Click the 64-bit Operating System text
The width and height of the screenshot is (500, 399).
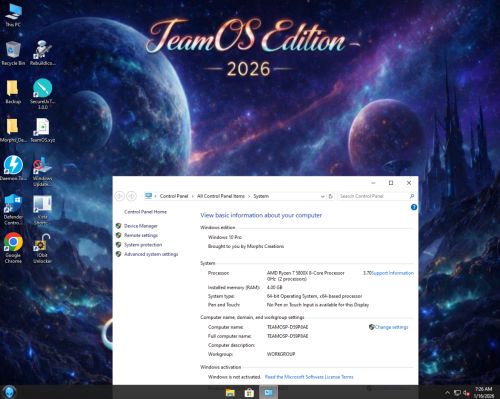click(x=314, y=296)
